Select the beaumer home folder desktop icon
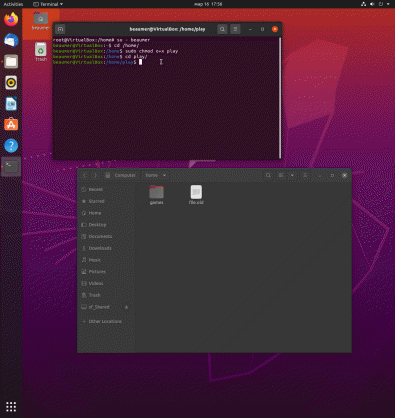Screen dimensions: 395x418 pos(41,21)
